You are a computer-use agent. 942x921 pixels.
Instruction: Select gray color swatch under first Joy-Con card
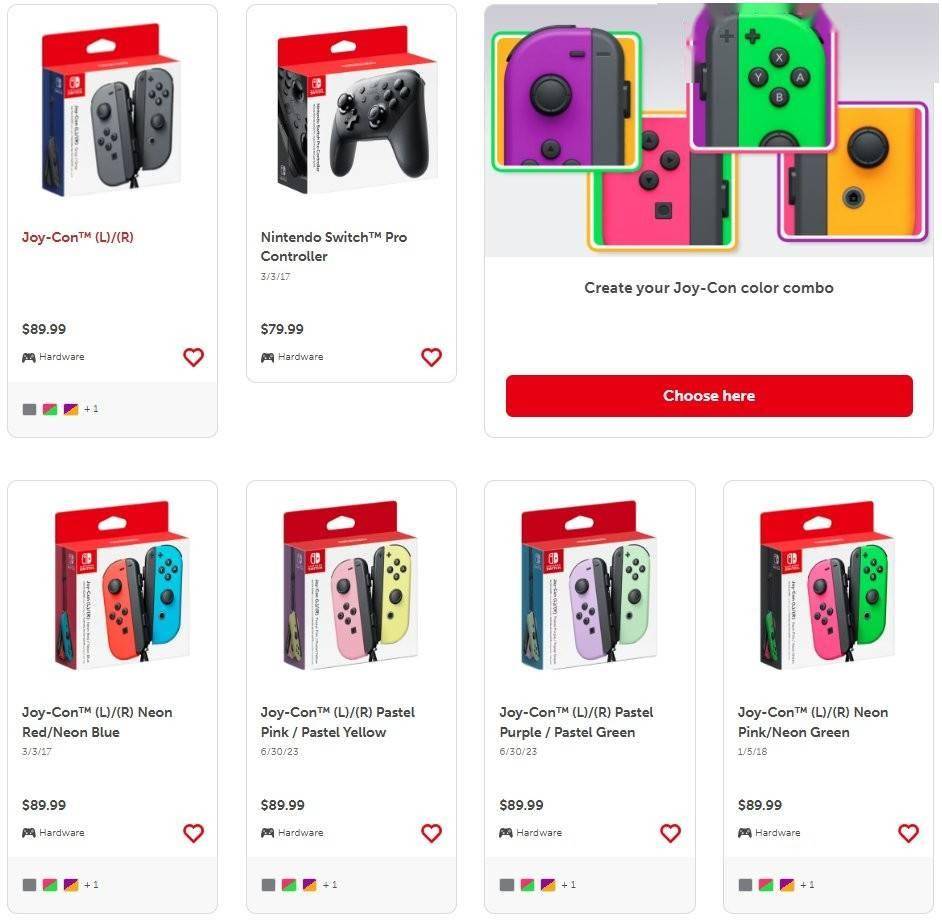(x=29, y=409)
